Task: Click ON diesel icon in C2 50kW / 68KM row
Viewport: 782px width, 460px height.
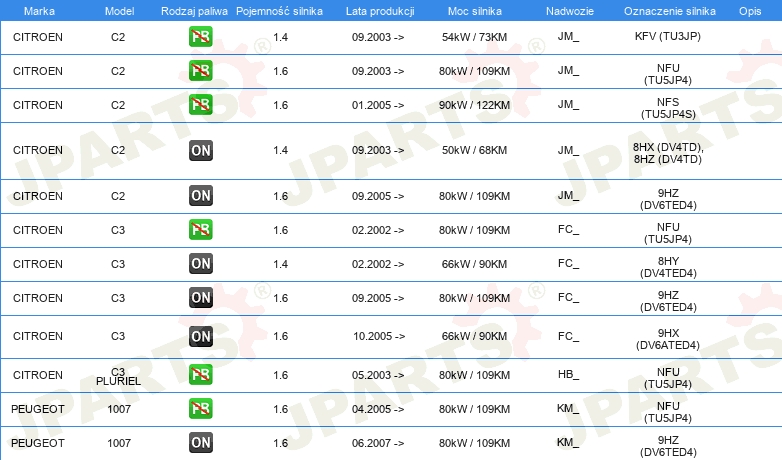Action: (x=200, y=150)
